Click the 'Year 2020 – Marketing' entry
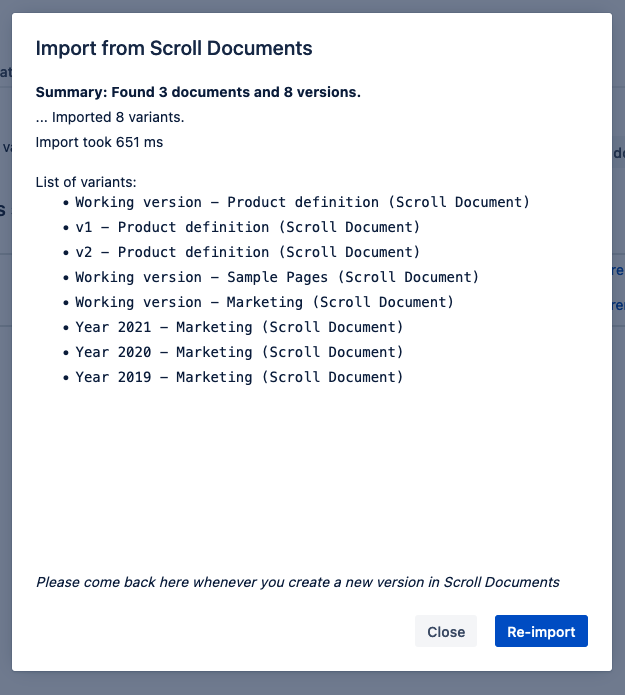The image size is (625, 695). pos(239,352)
